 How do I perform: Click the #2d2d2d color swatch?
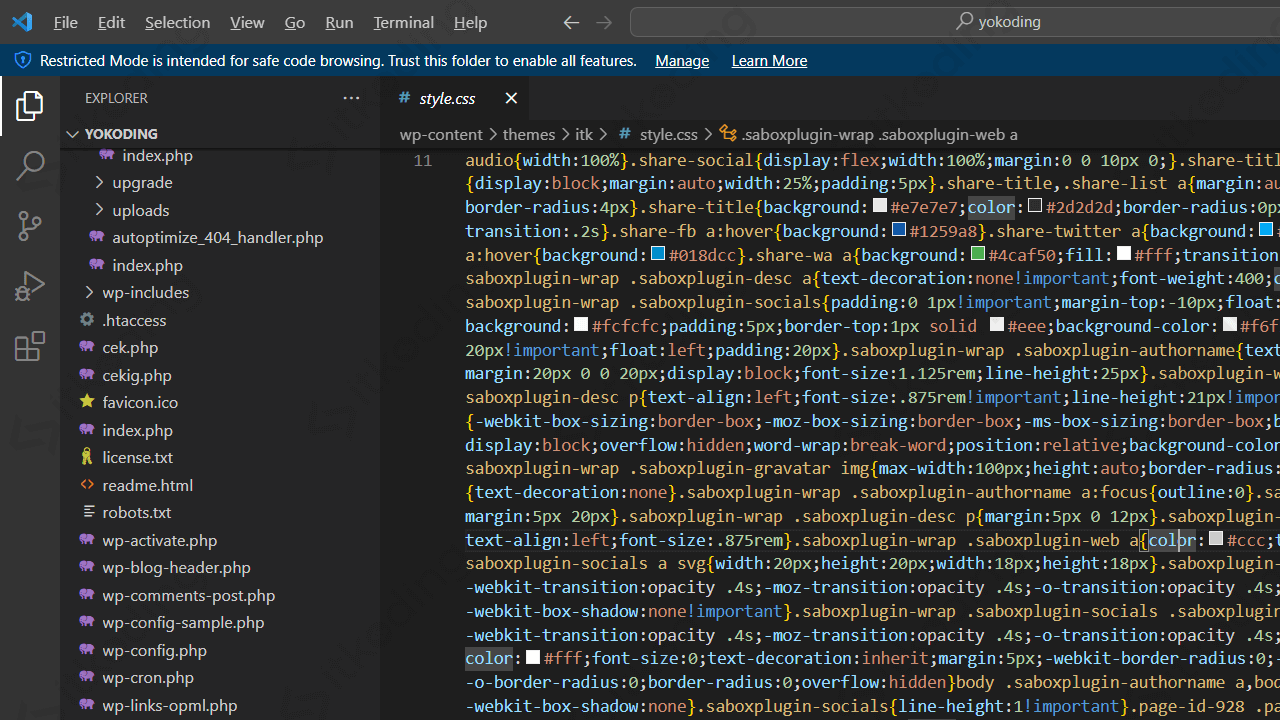[x=1035, y=206]
